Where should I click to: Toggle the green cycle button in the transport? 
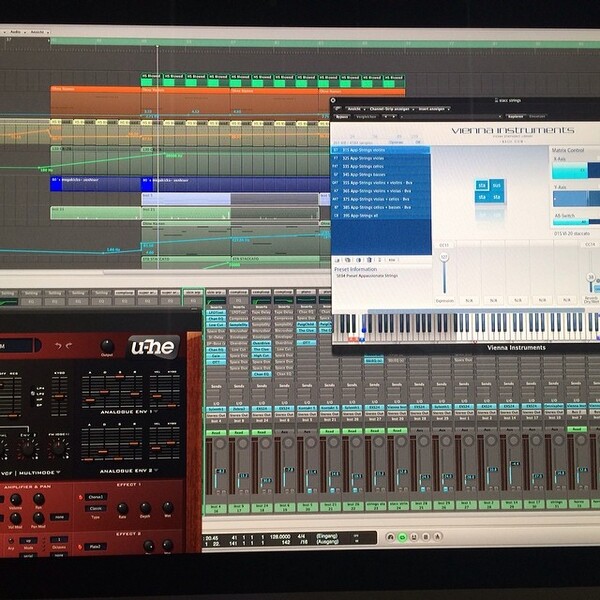[402, 537]
